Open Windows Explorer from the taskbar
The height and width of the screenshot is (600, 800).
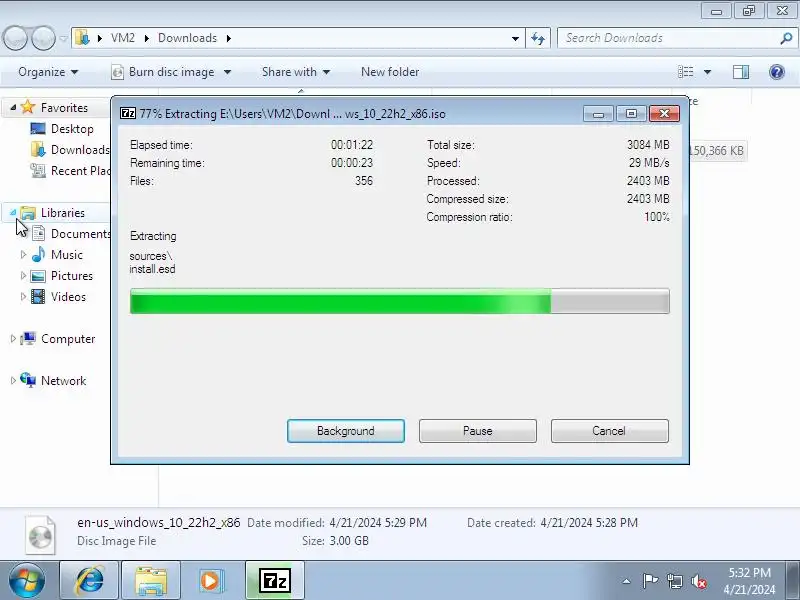pyautogui.click(x=151, y=581)
